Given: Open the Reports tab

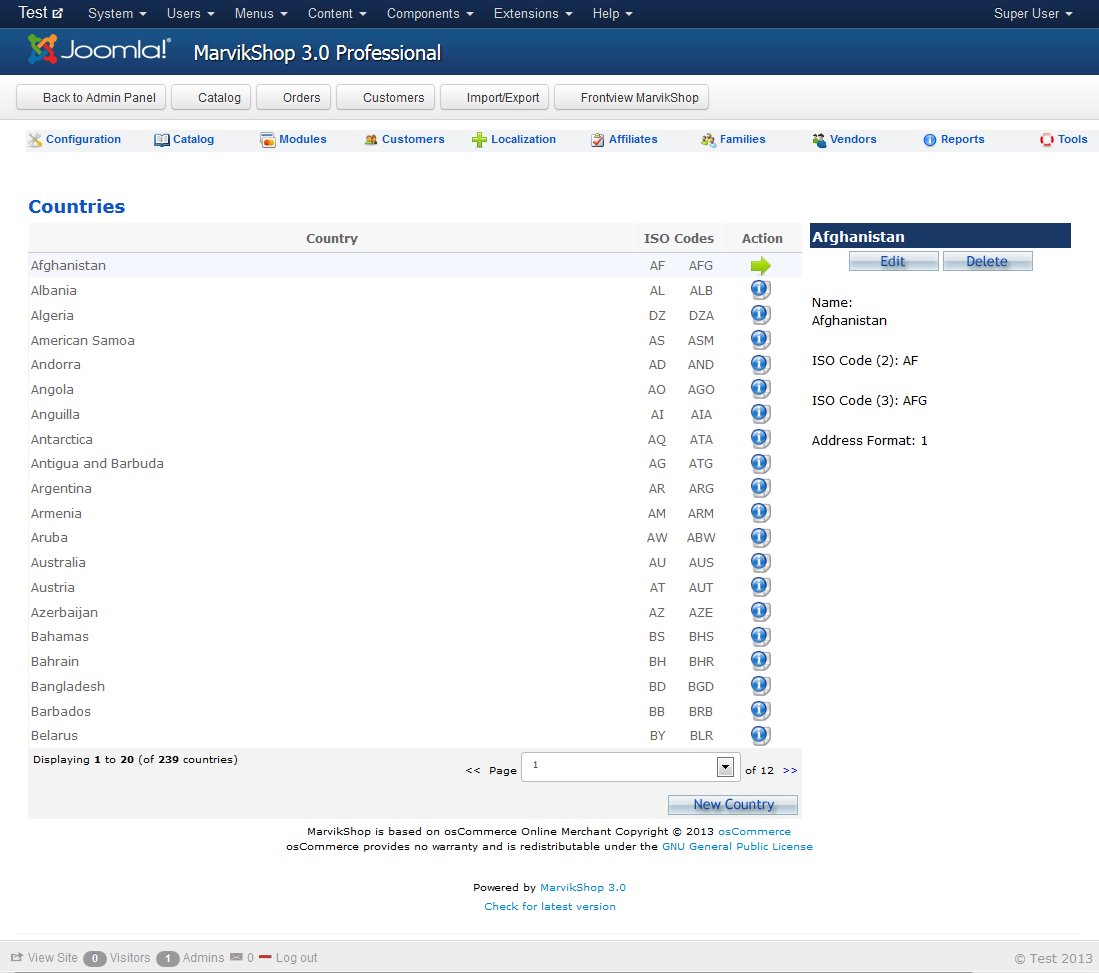Looking at the screenshot, I should click(954, 140).
